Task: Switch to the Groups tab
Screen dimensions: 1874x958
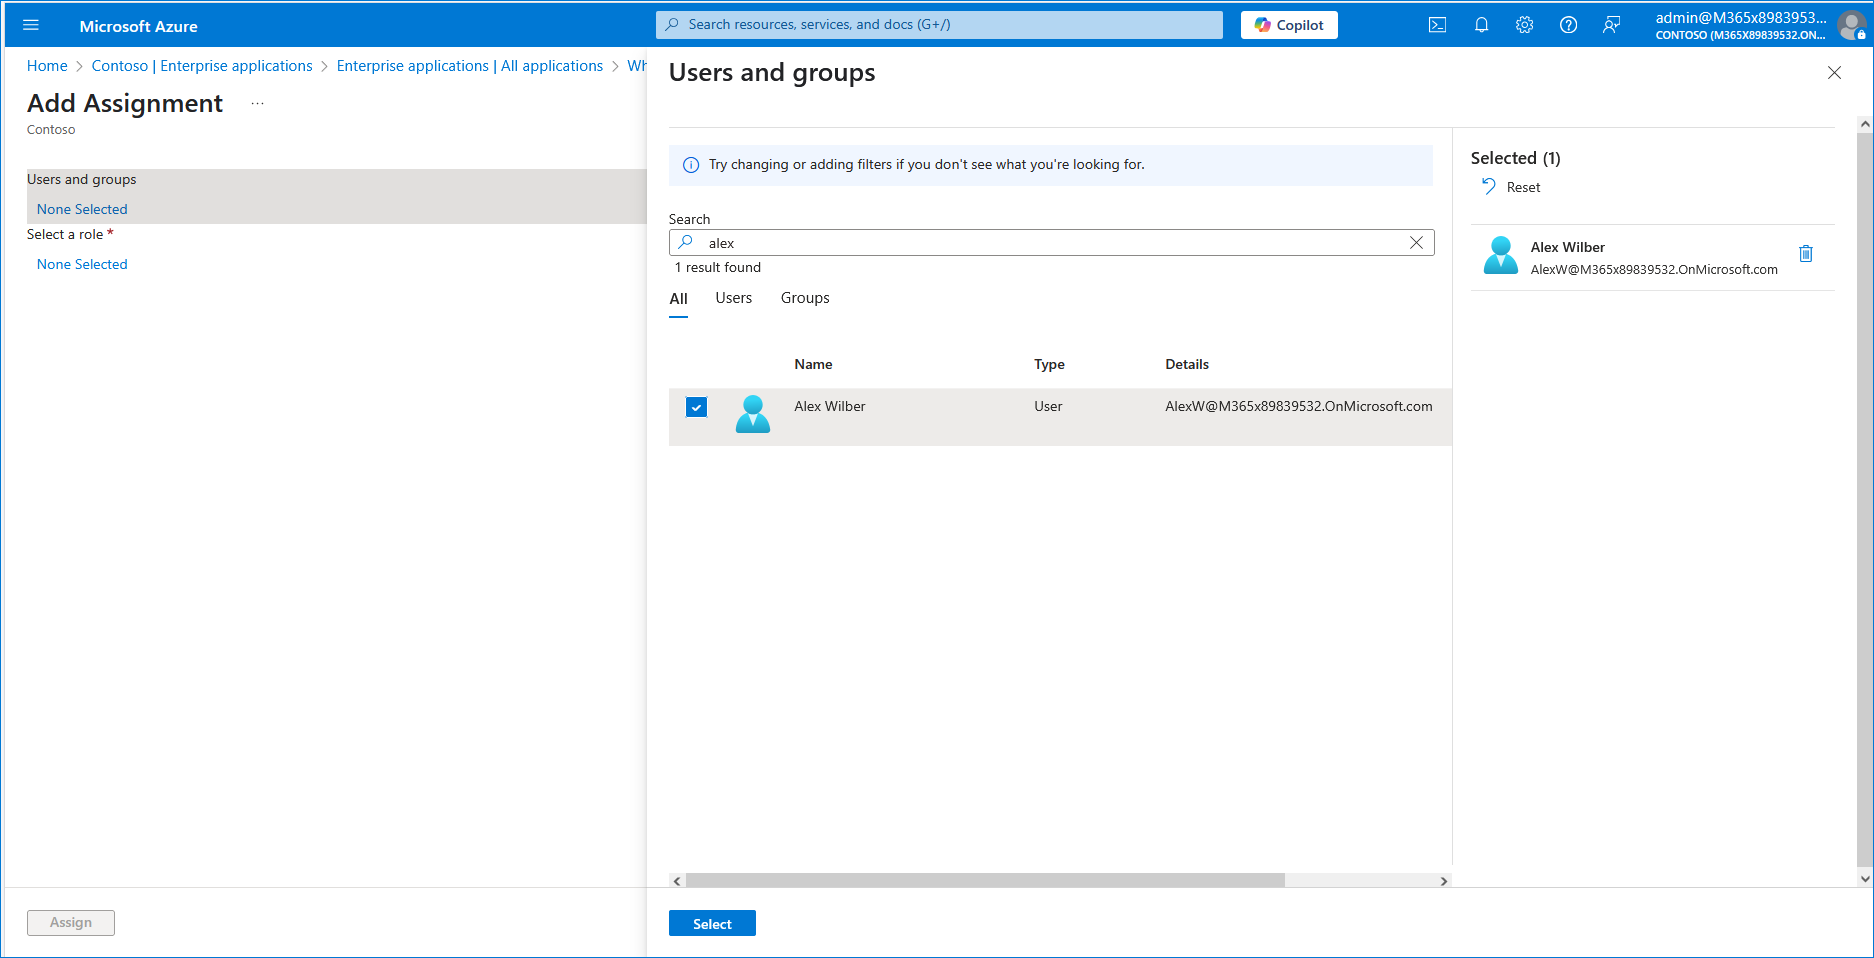Action: 804,298
